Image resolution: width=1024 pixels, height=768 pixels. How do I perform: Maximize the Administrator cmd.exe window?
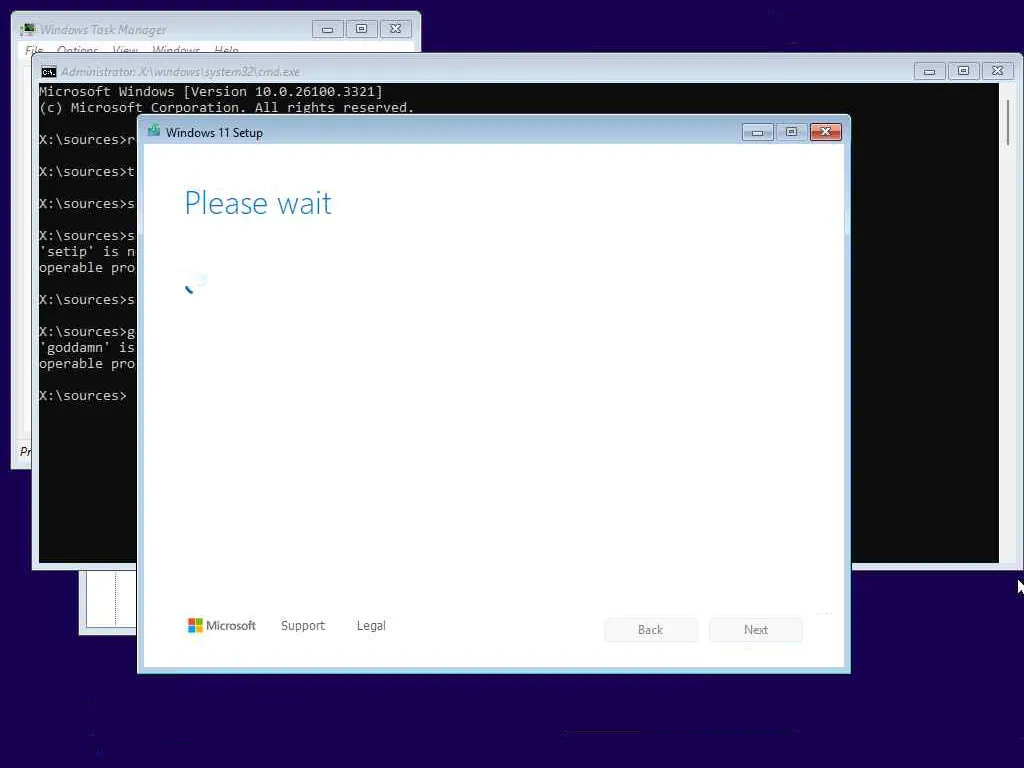(x=963, y=71)
